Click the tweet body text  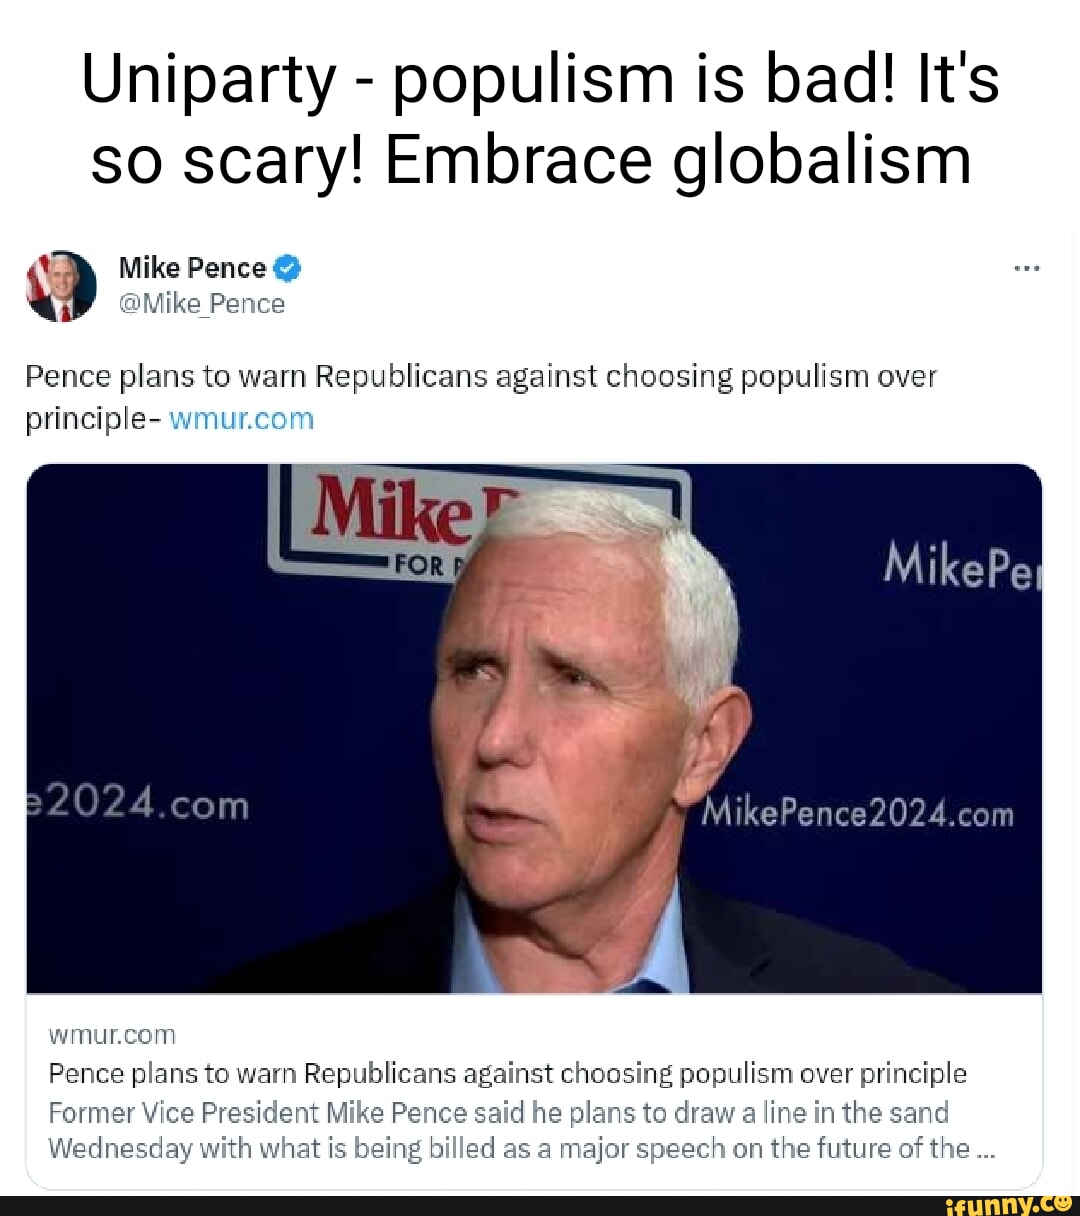click(480, 377)
